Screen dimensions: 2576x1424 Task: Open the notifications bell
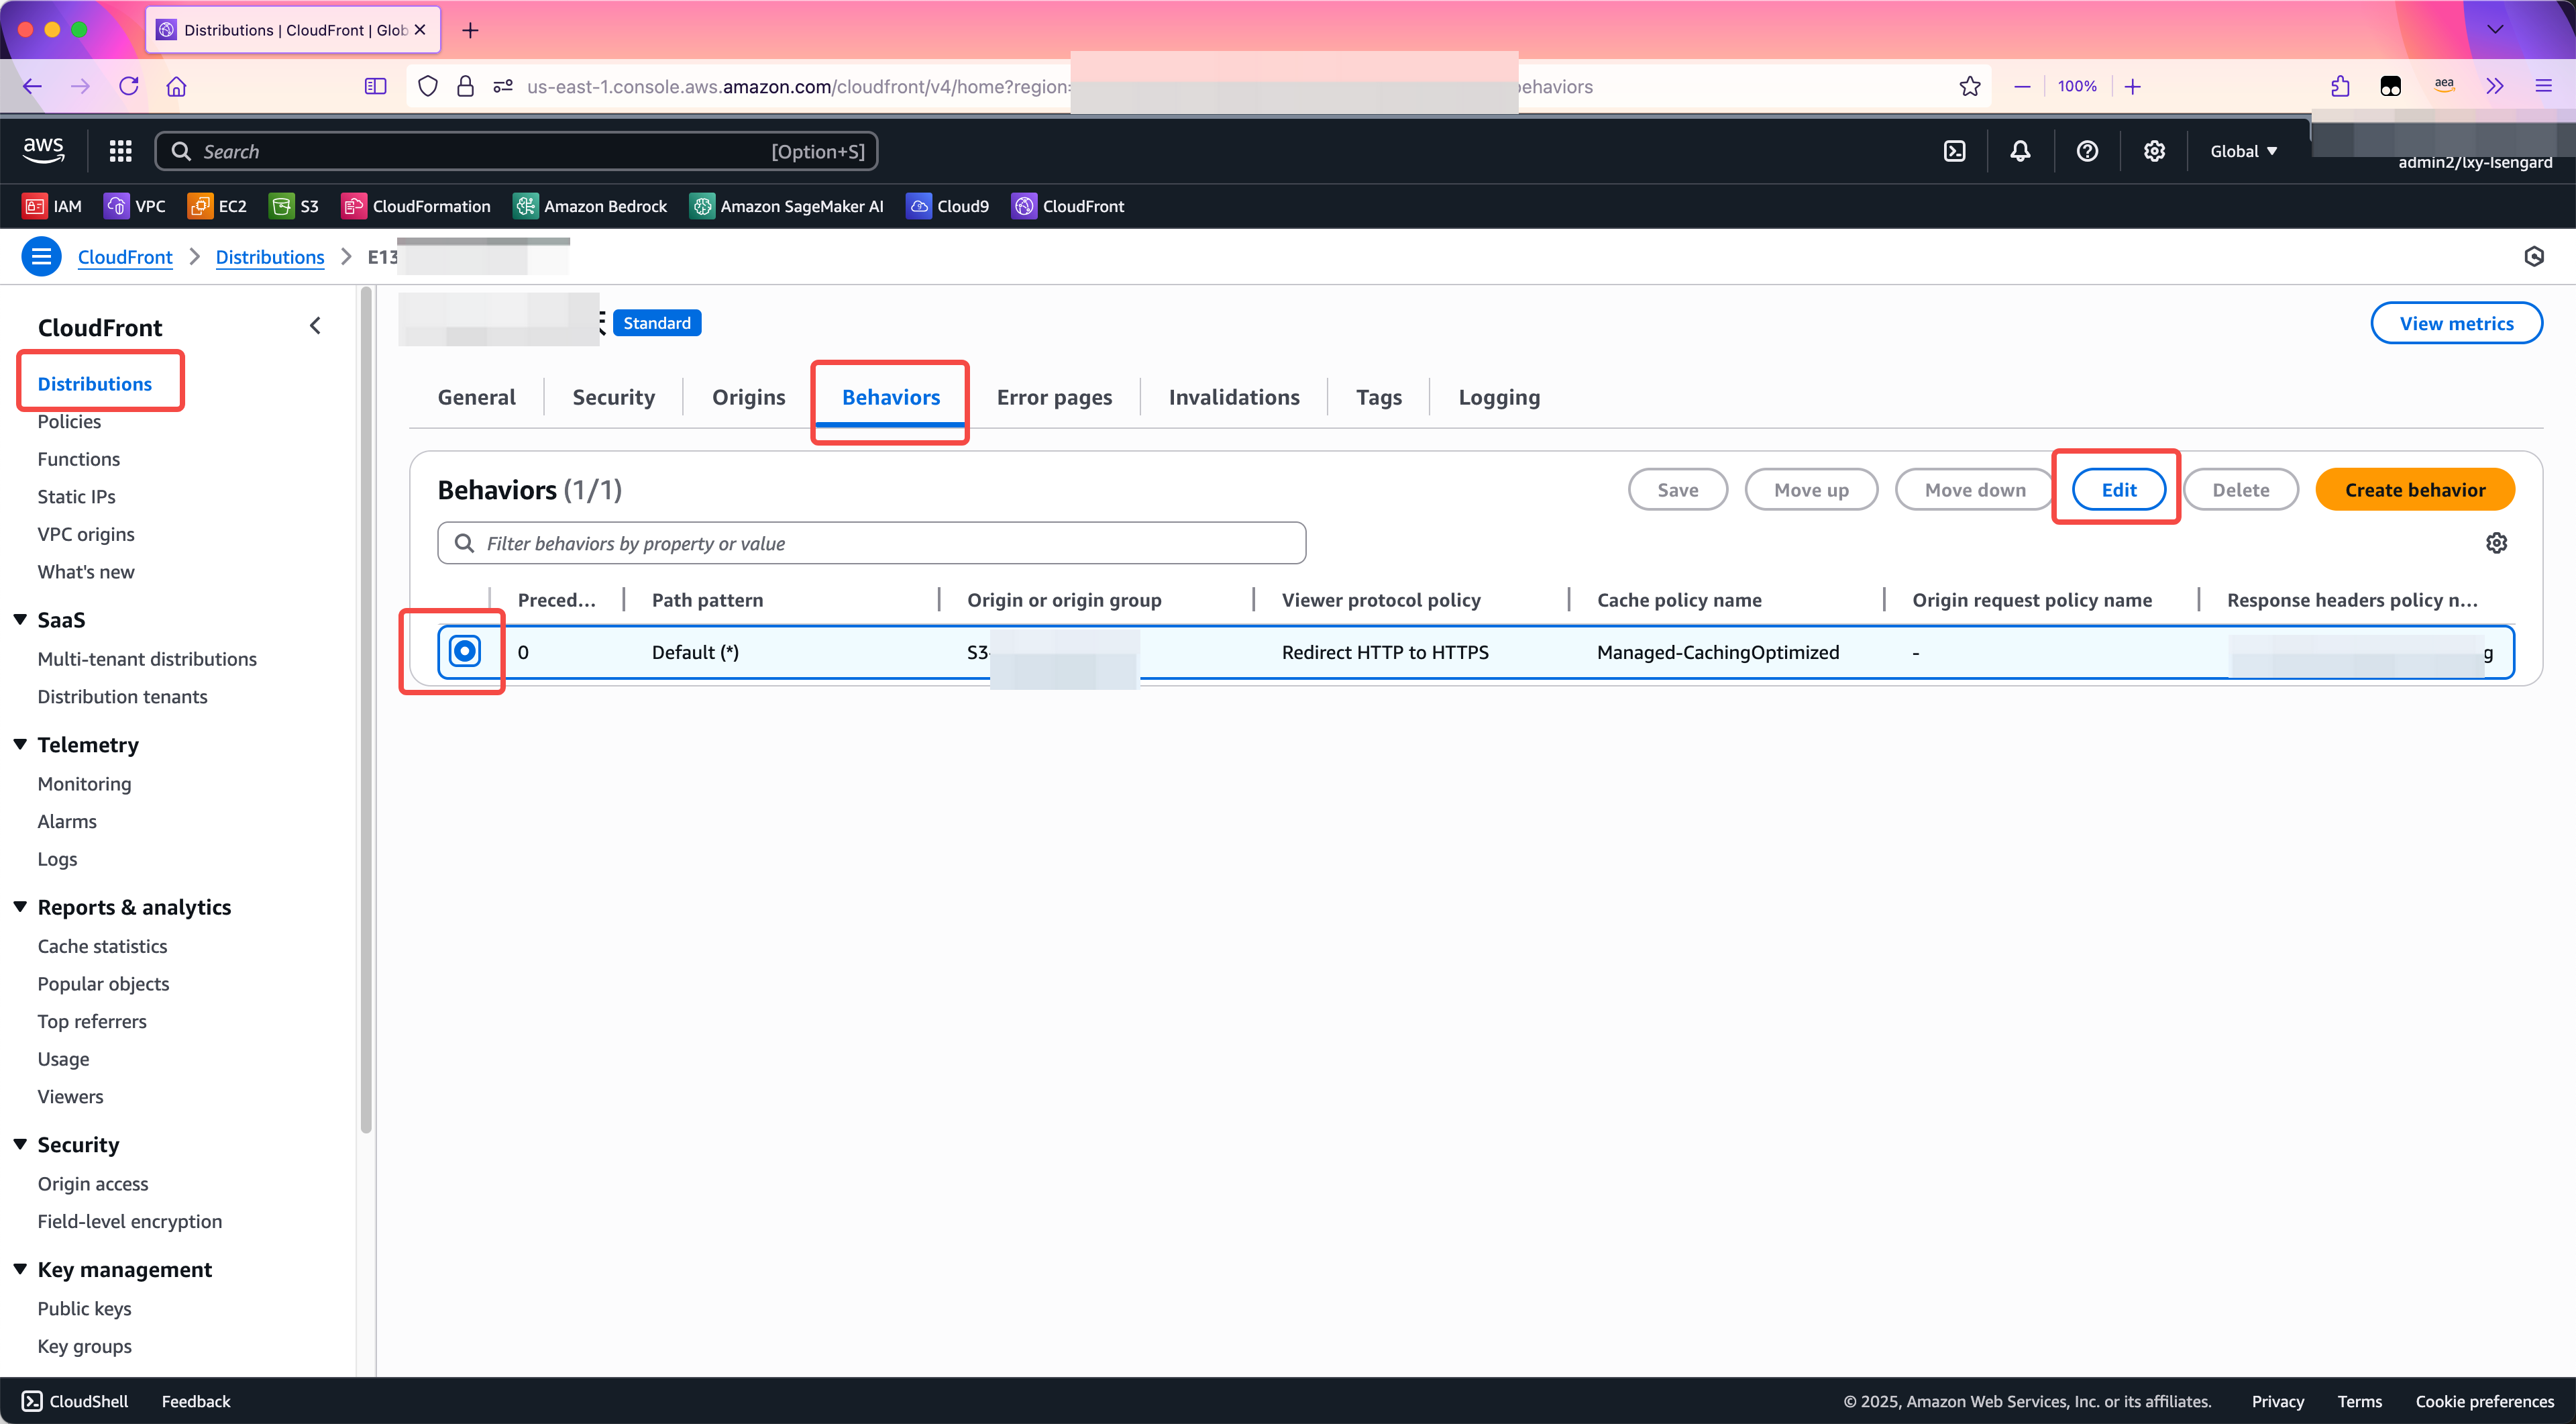click(2020, 151)
